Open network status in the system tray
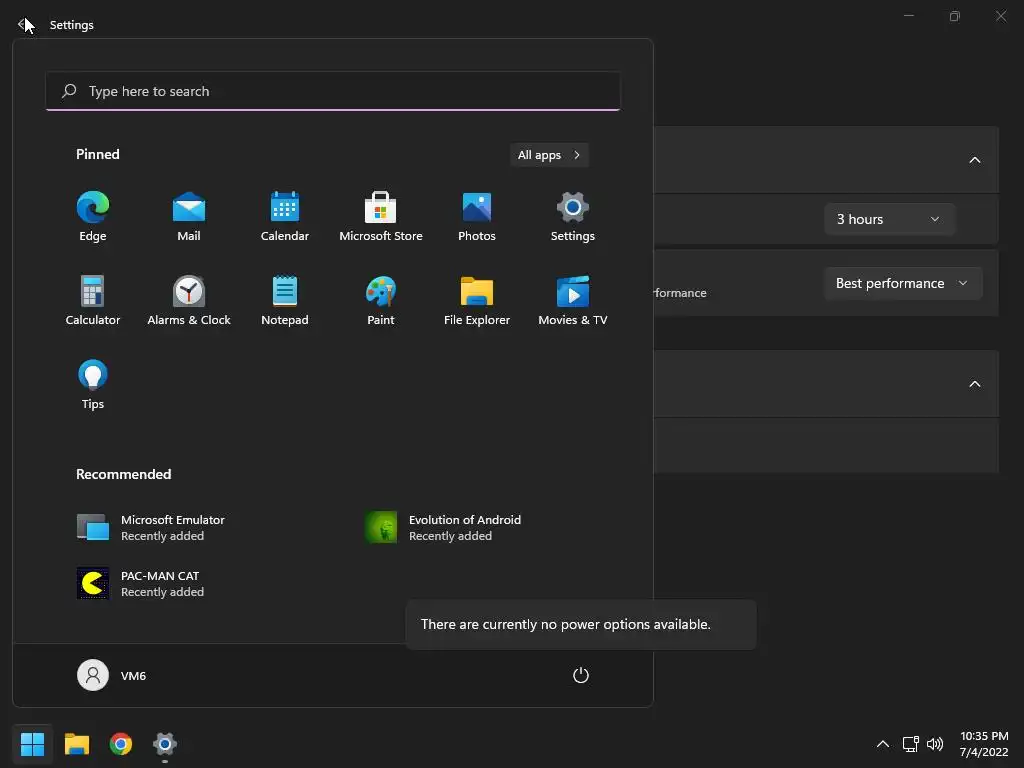The height and width of the screenshot is (768, 1024). (x=910, y=744)
